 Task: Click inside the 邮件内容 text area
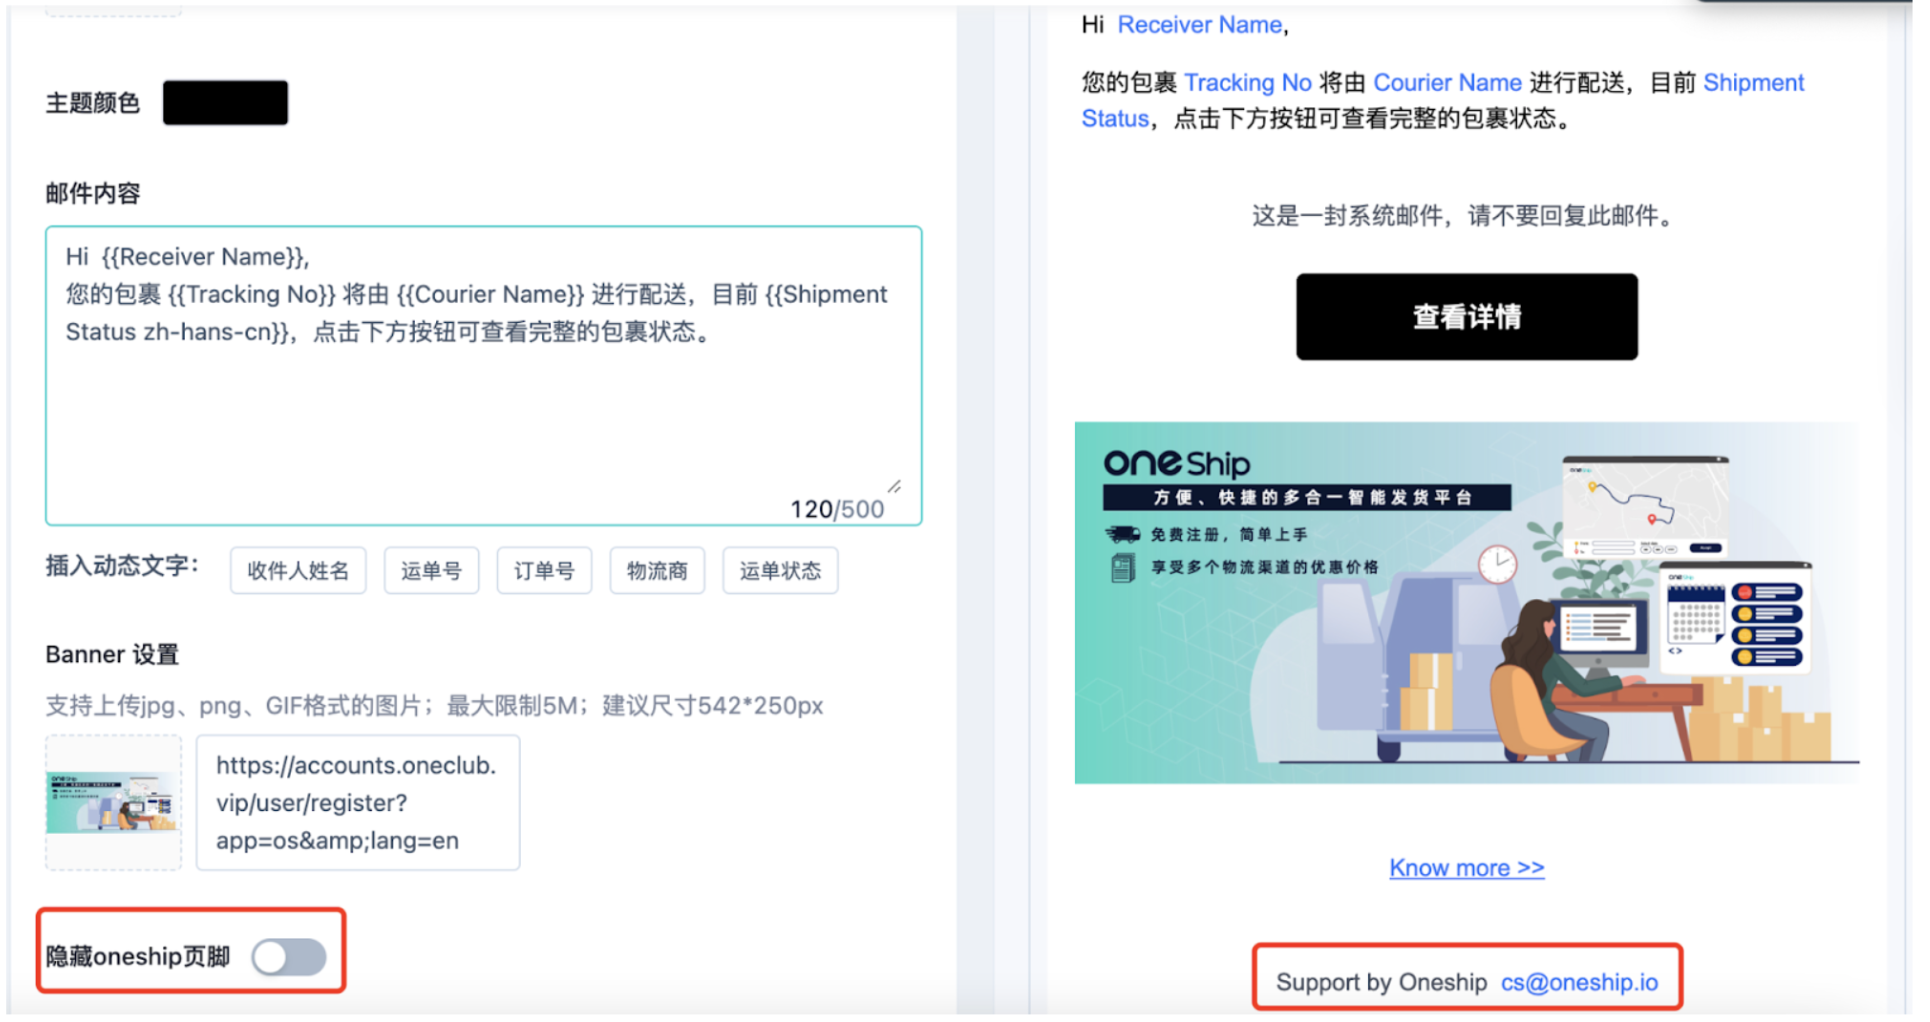(x=483, y=375)
